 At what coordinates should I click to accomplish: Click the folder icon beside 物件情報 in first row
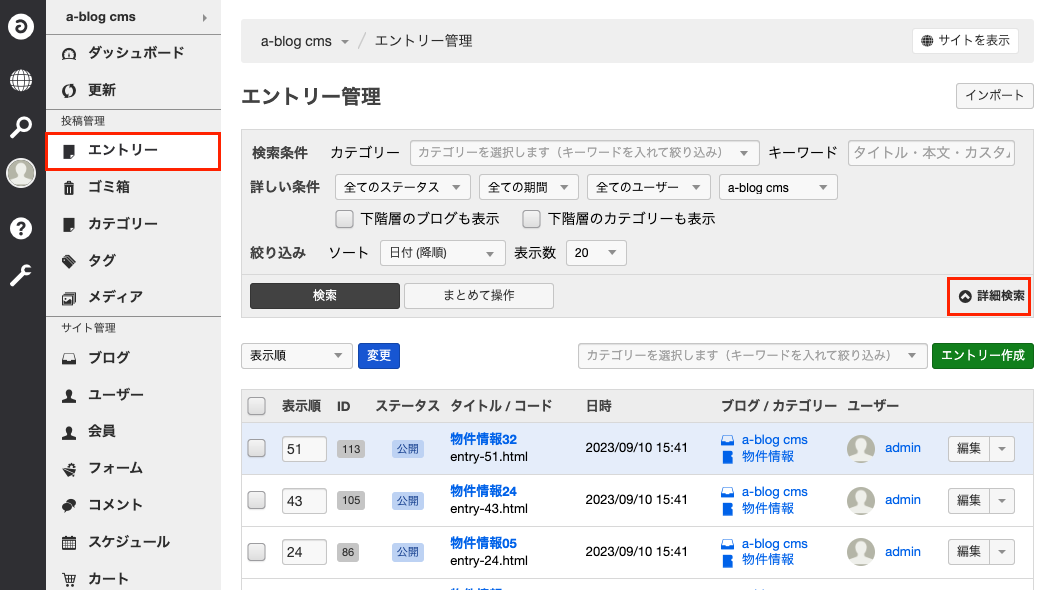coord(728,457)
